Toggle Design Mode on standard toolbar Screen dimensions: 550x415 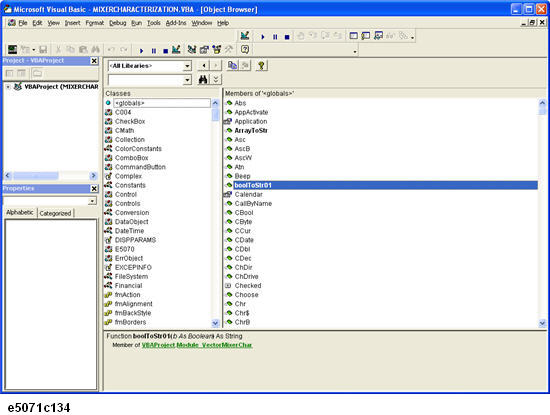pos(176,50)
